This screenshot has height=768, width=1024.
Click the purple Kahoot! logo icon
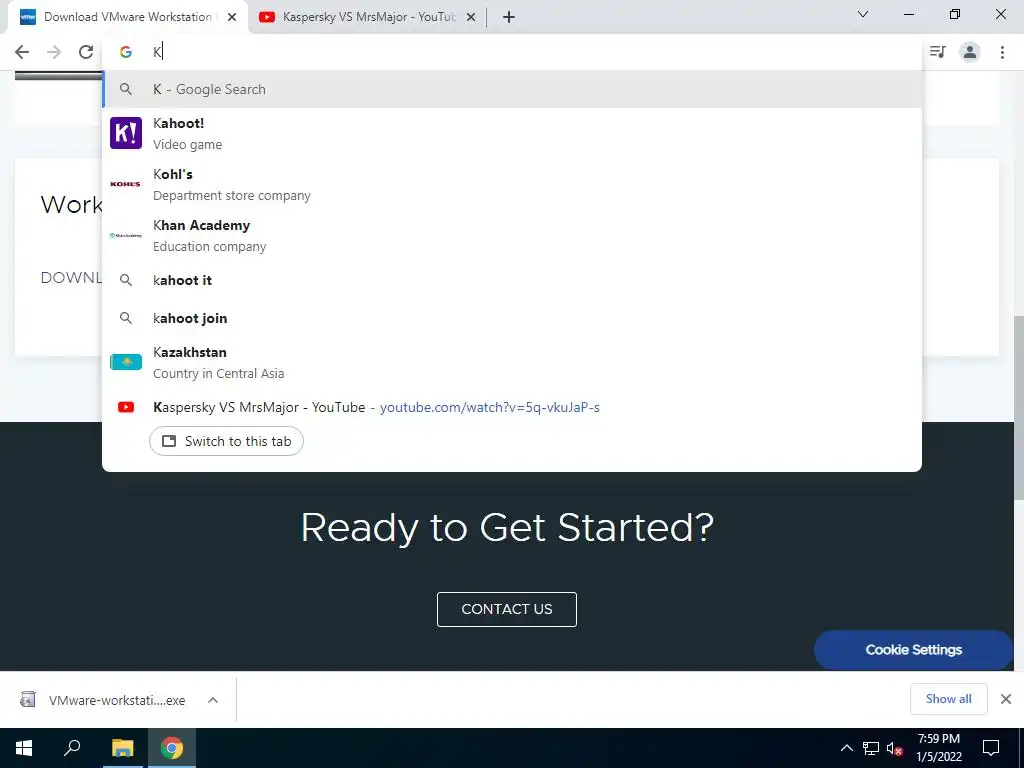pyautogui.click(x=126, y=133)
